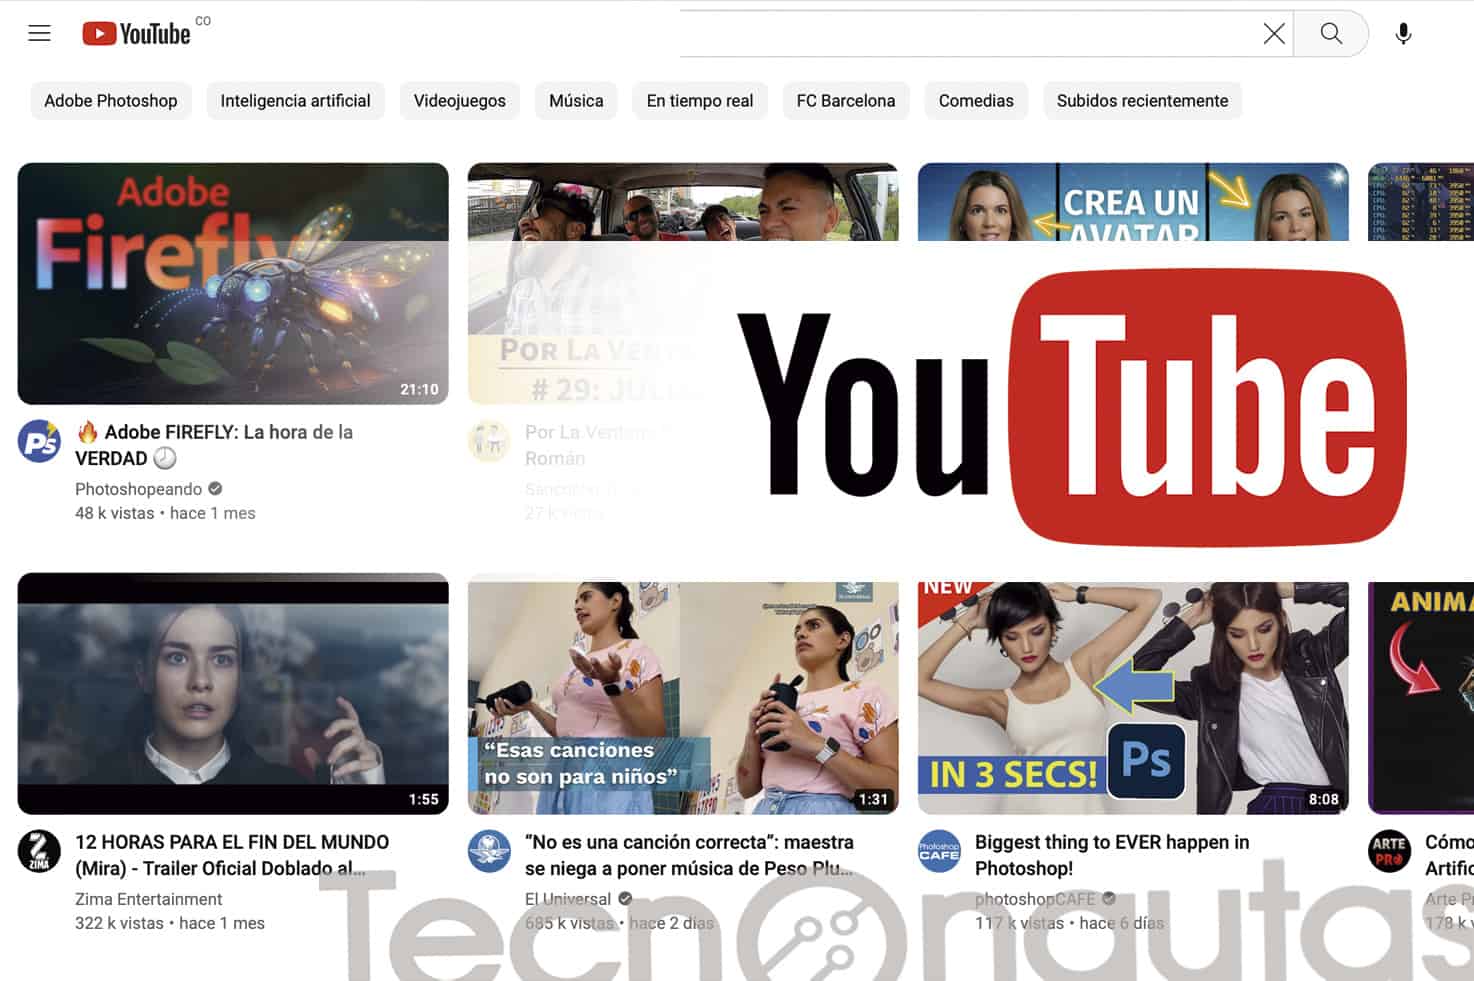Open the Esas canciones video thumbnail
The height and width of the screenshot is (981, 1474).
coord(683,698)
